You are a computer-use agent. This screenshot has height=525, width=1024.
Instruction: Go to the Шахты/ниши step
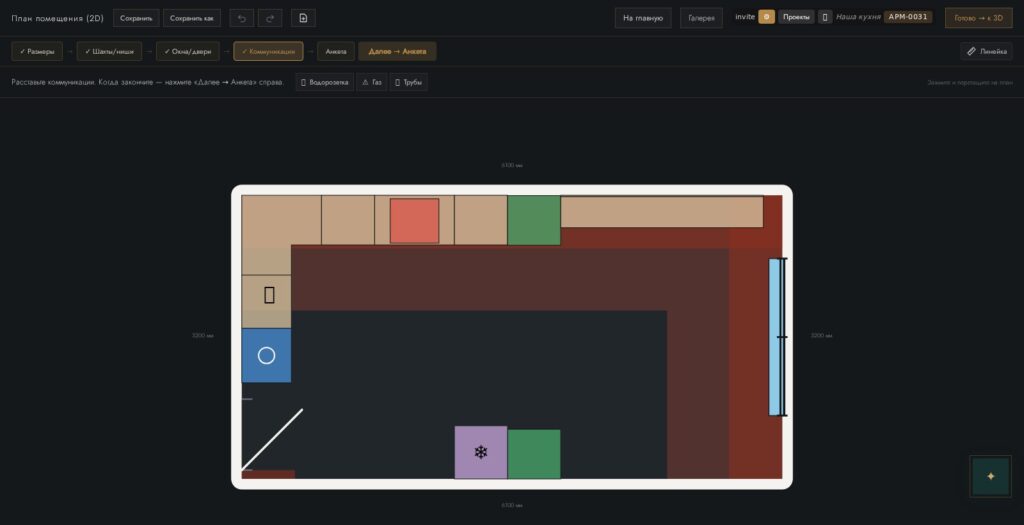(109, 51)
